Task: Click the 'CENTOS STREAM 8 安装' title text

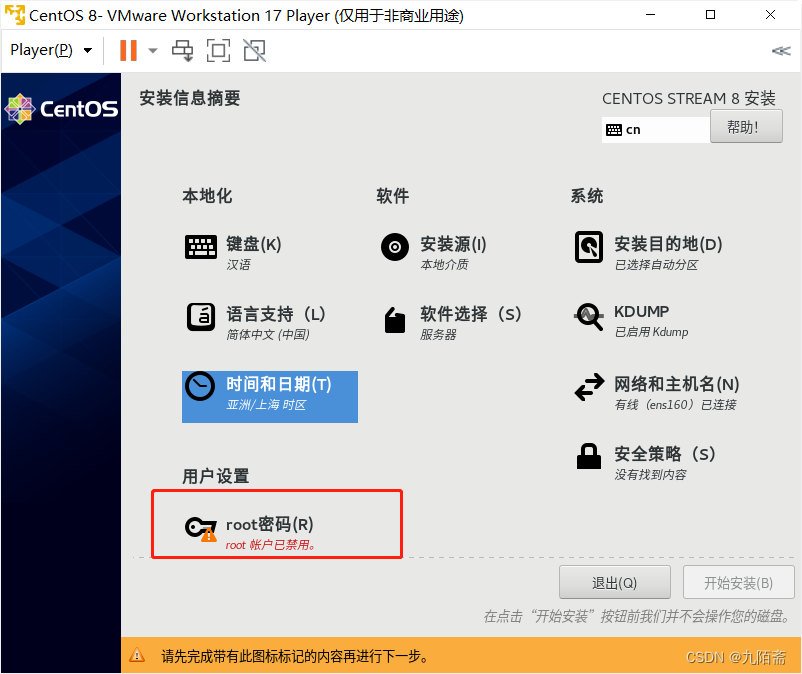Action: tap(688, 98)
